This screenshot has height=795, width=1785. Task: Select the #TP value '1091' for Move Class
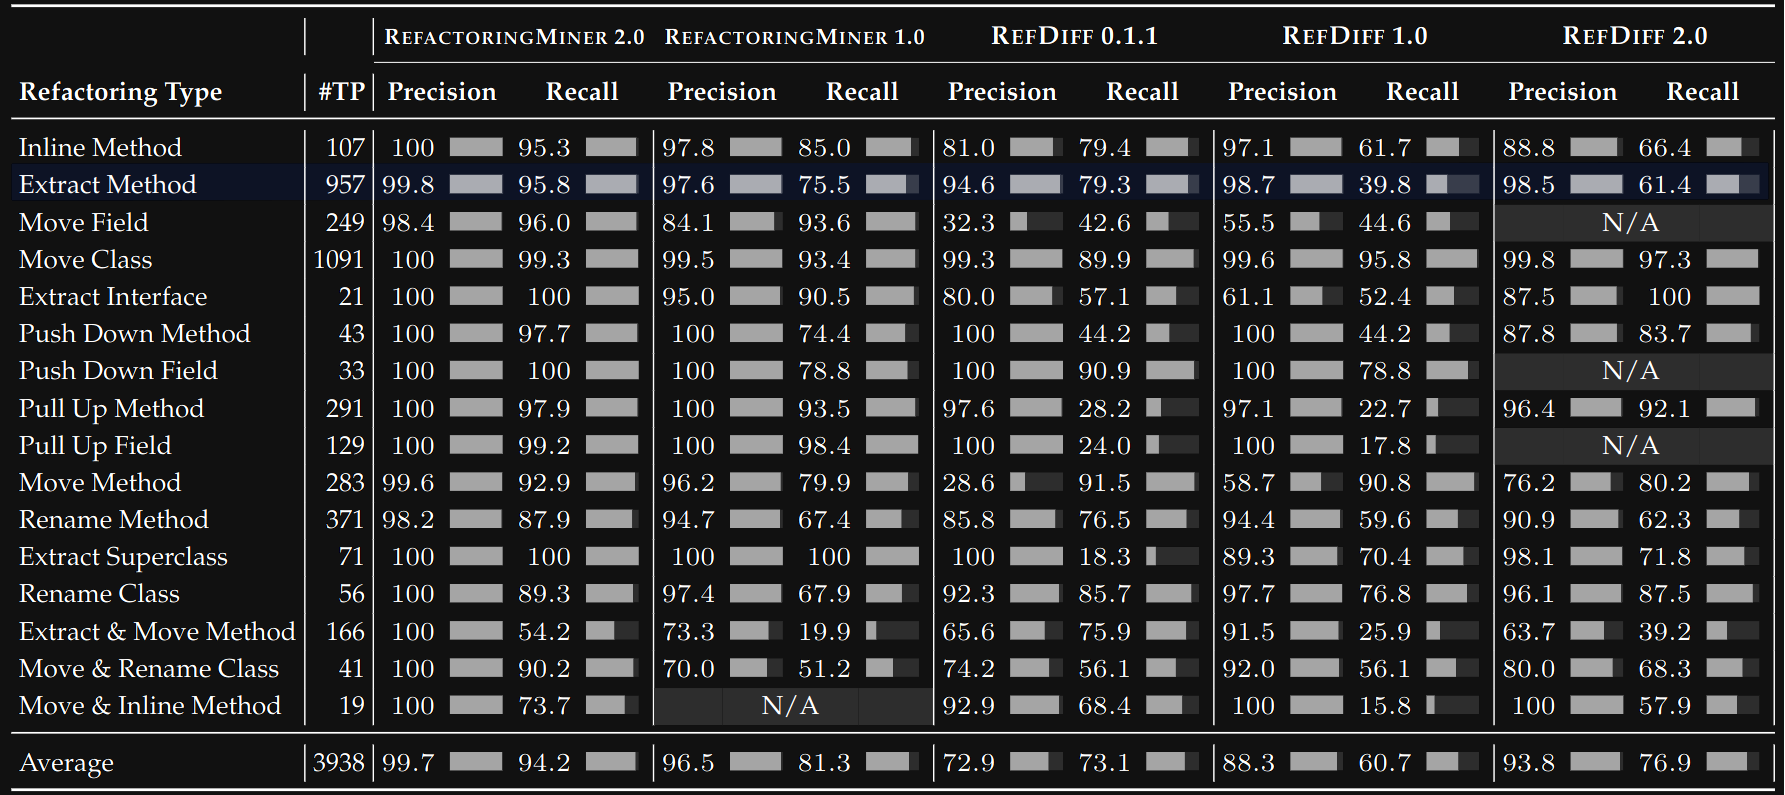pos(339,260)
